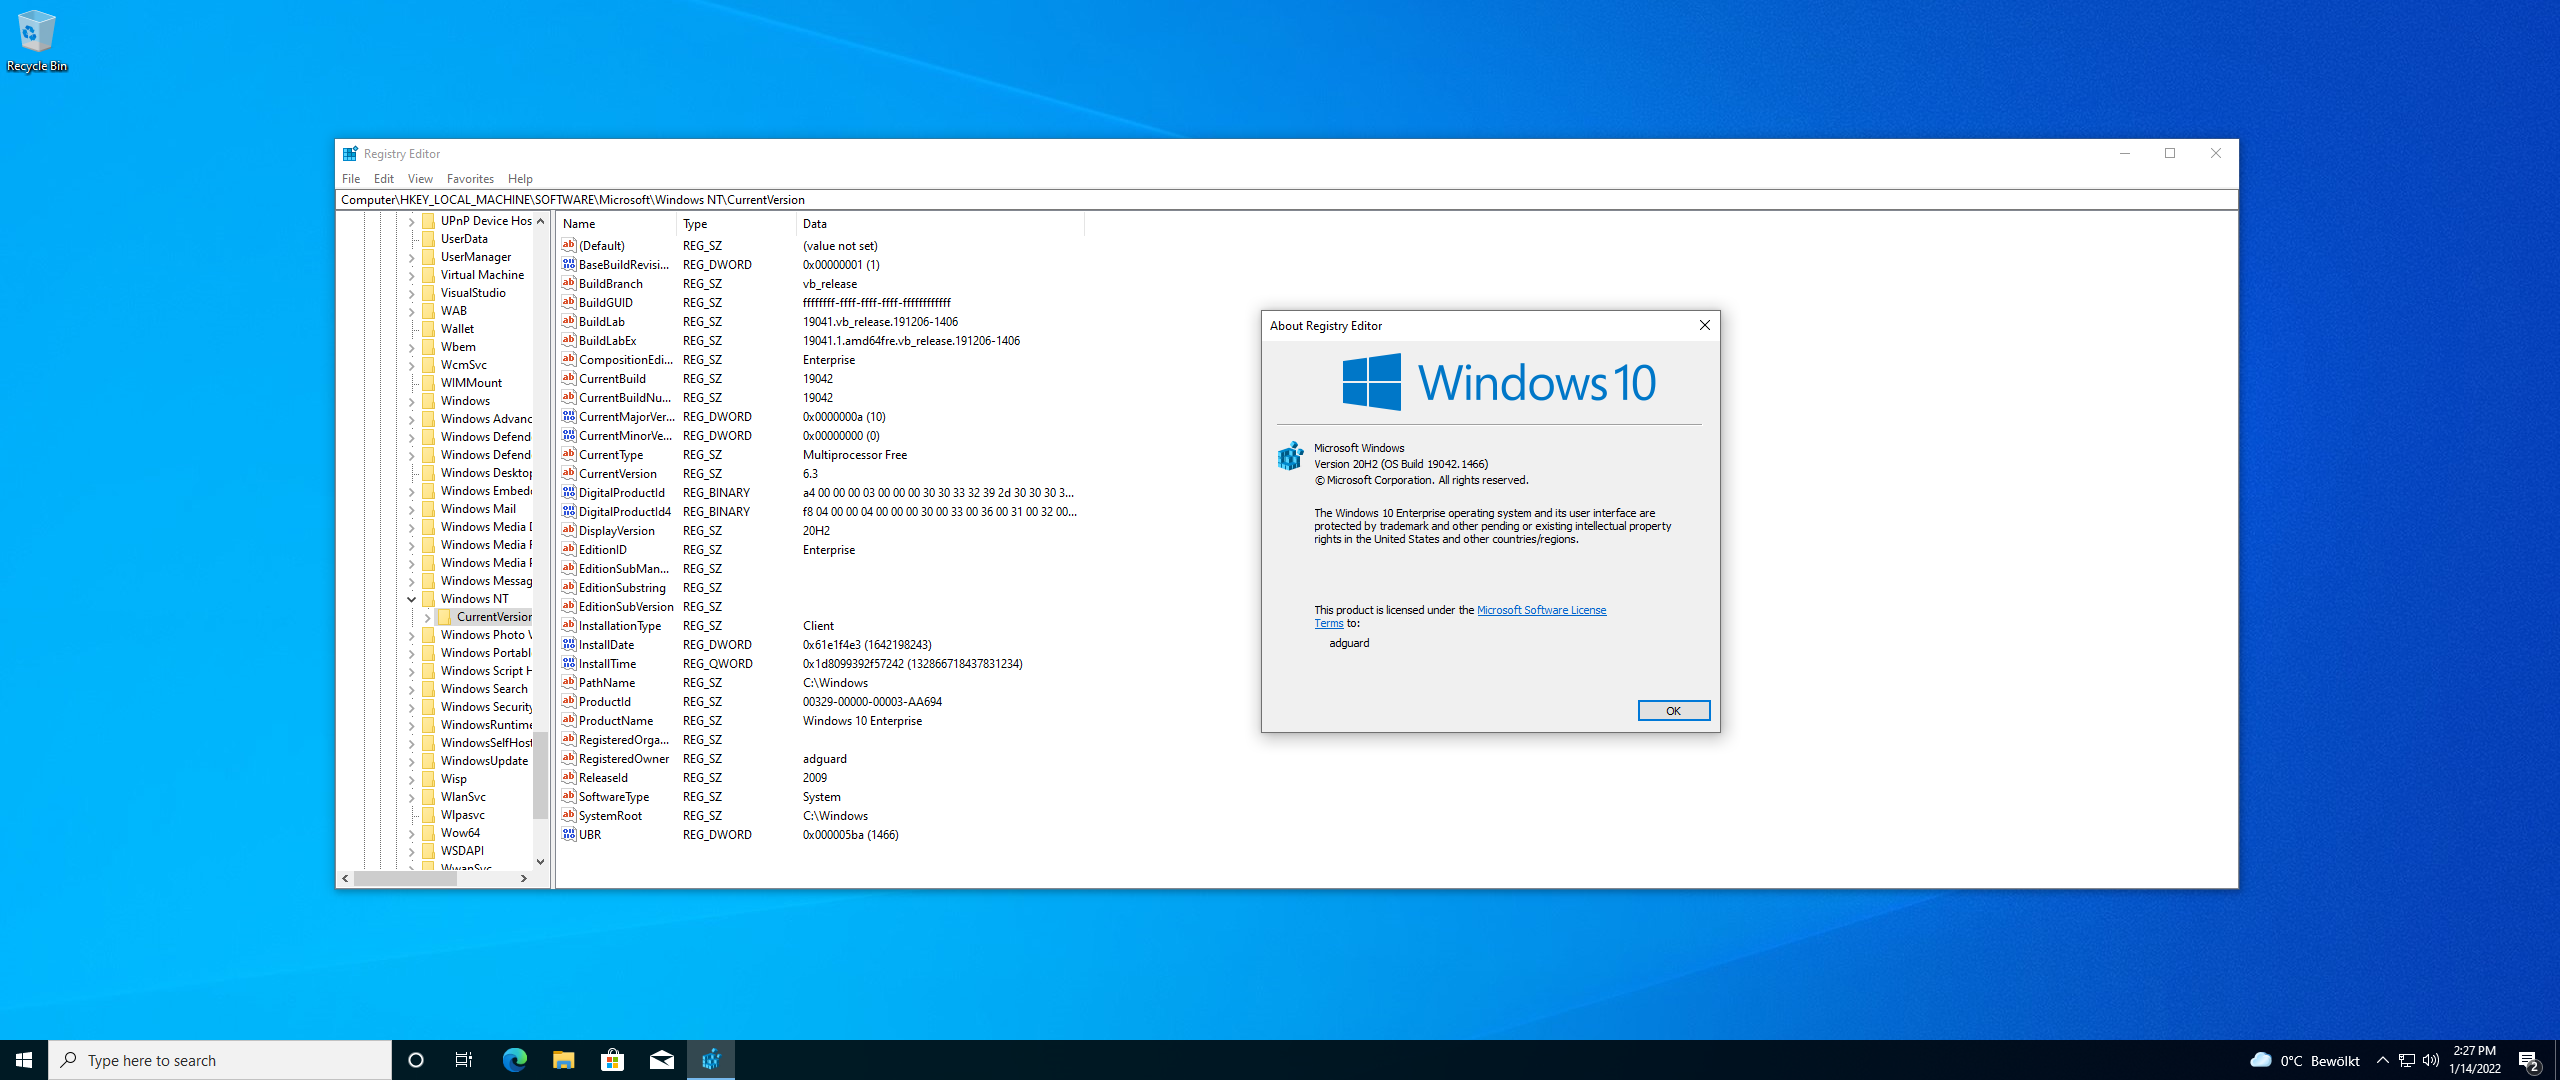The height and width of the screenshot is (1080, 2560).
Task: Click OK in About Registry Editor
Action: 1673,711
